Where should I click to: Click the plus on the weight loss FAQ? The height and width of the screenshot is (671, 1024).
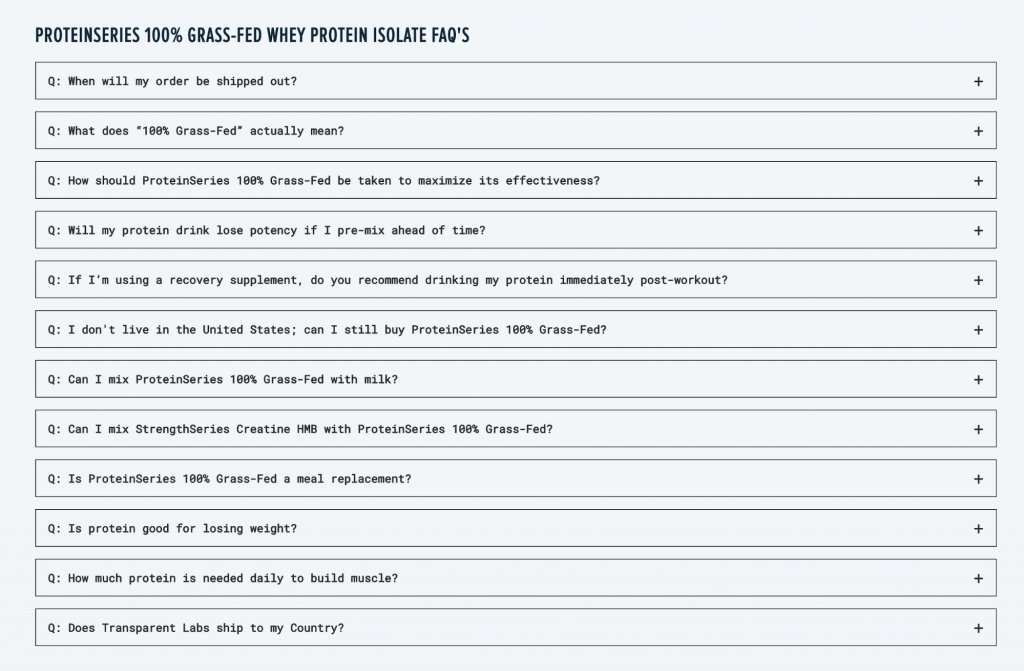[x=977, y=528]
